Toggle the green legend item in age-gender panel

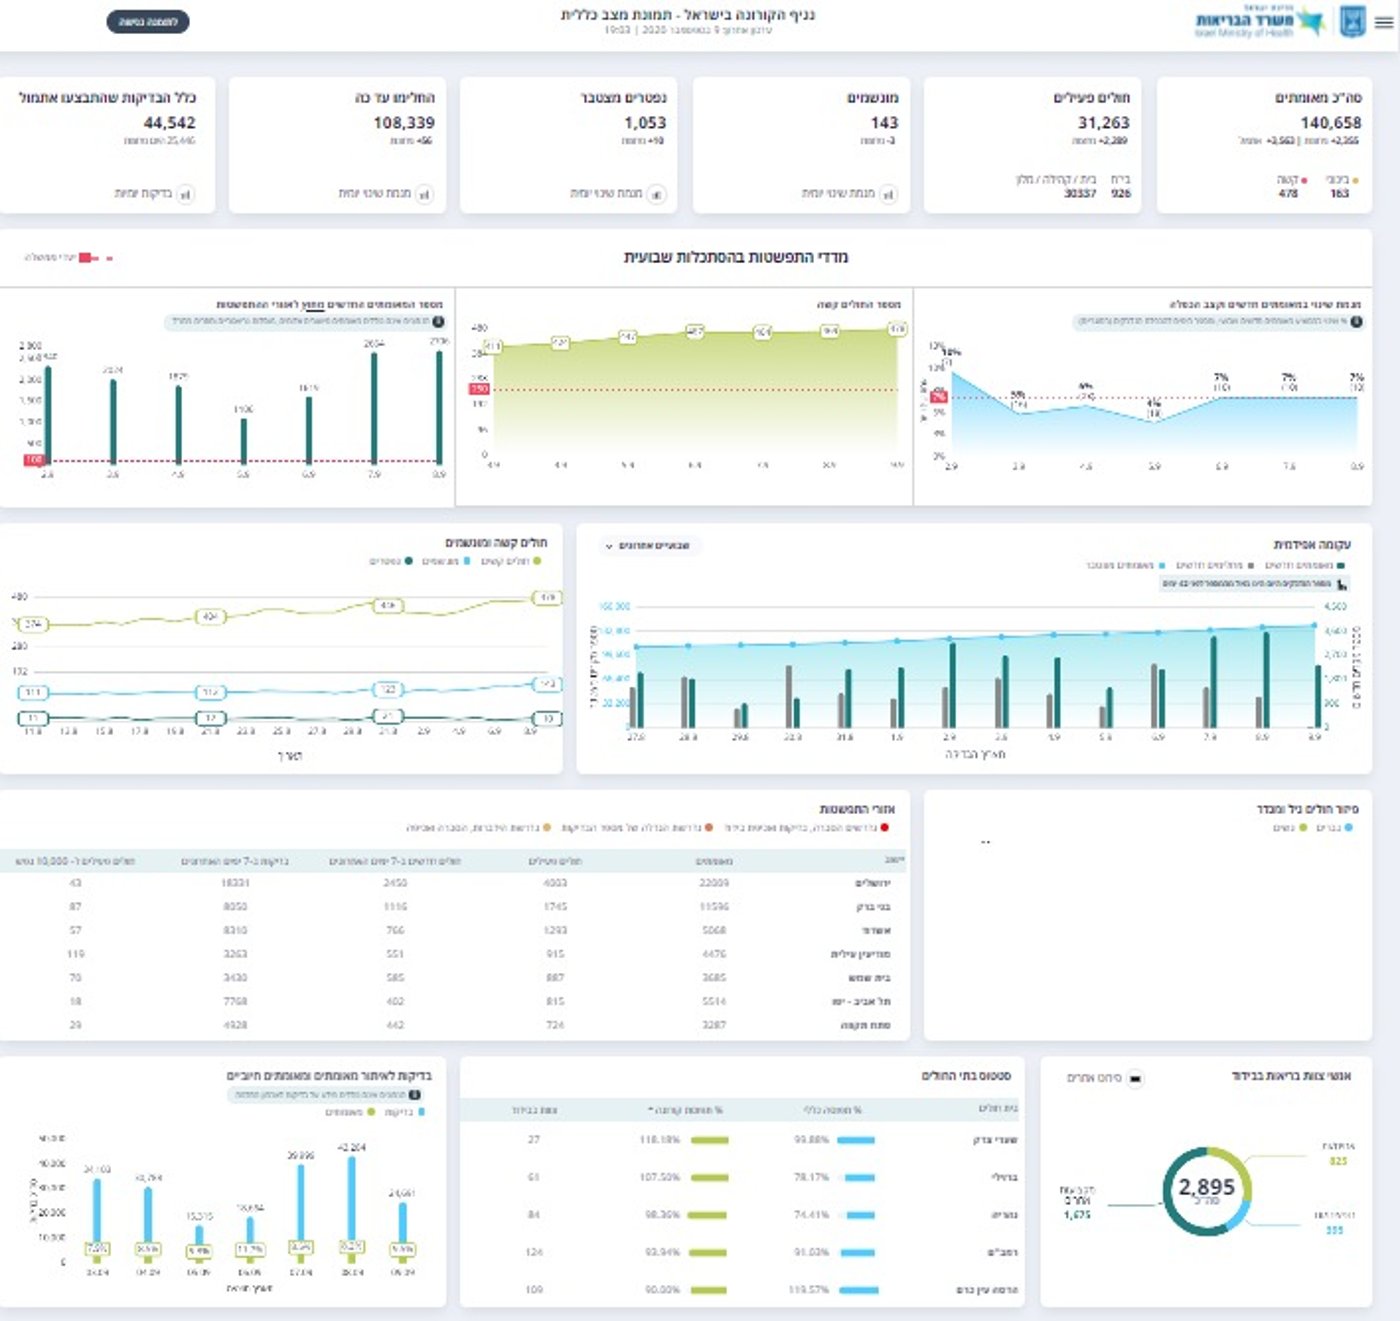(x=1290, y=828)
